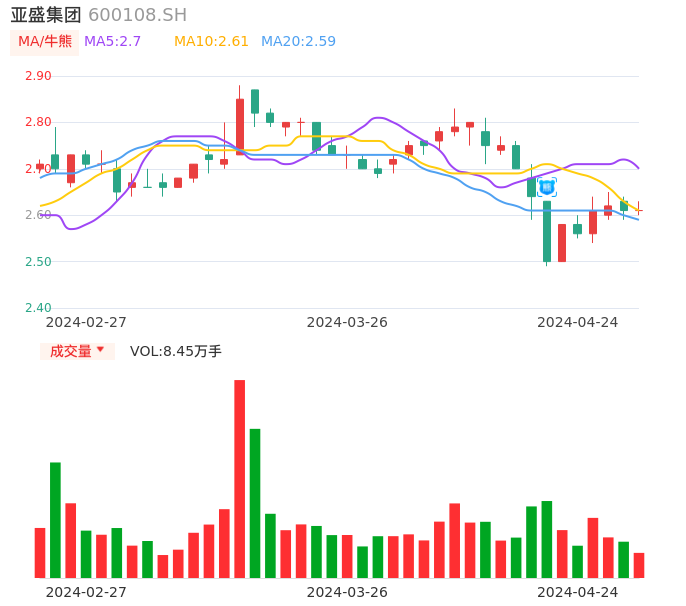Click the MA20 moving average label
The height and width of the screenshot is (606, 686).
tap(298, 42)
